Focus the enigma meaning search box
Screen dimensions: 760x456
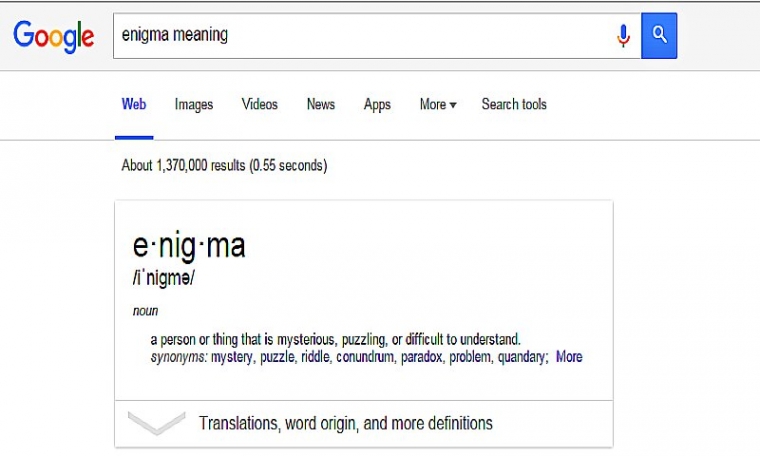[x=364, y=36]
